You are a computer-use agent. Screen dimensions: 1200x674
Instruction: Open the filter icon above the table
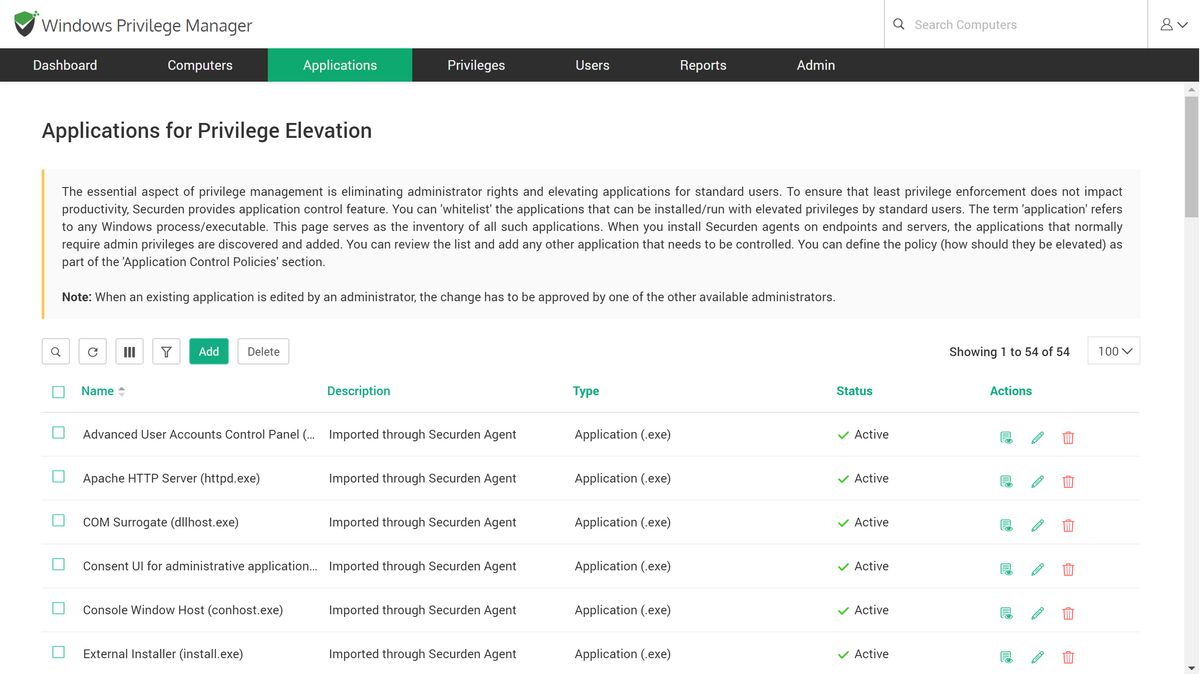click(x=166, y=351)
